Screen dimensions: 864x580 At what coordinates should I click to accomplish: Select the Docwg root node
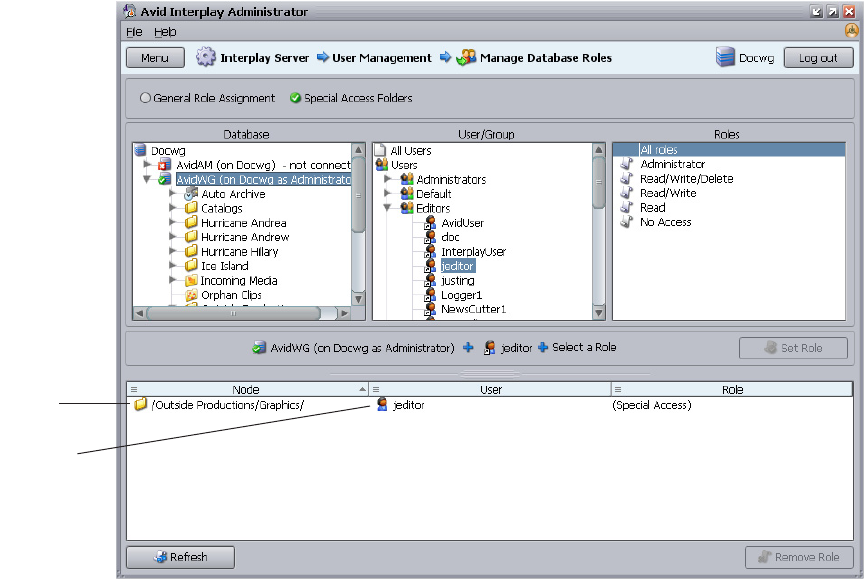[x=168, y=150]
